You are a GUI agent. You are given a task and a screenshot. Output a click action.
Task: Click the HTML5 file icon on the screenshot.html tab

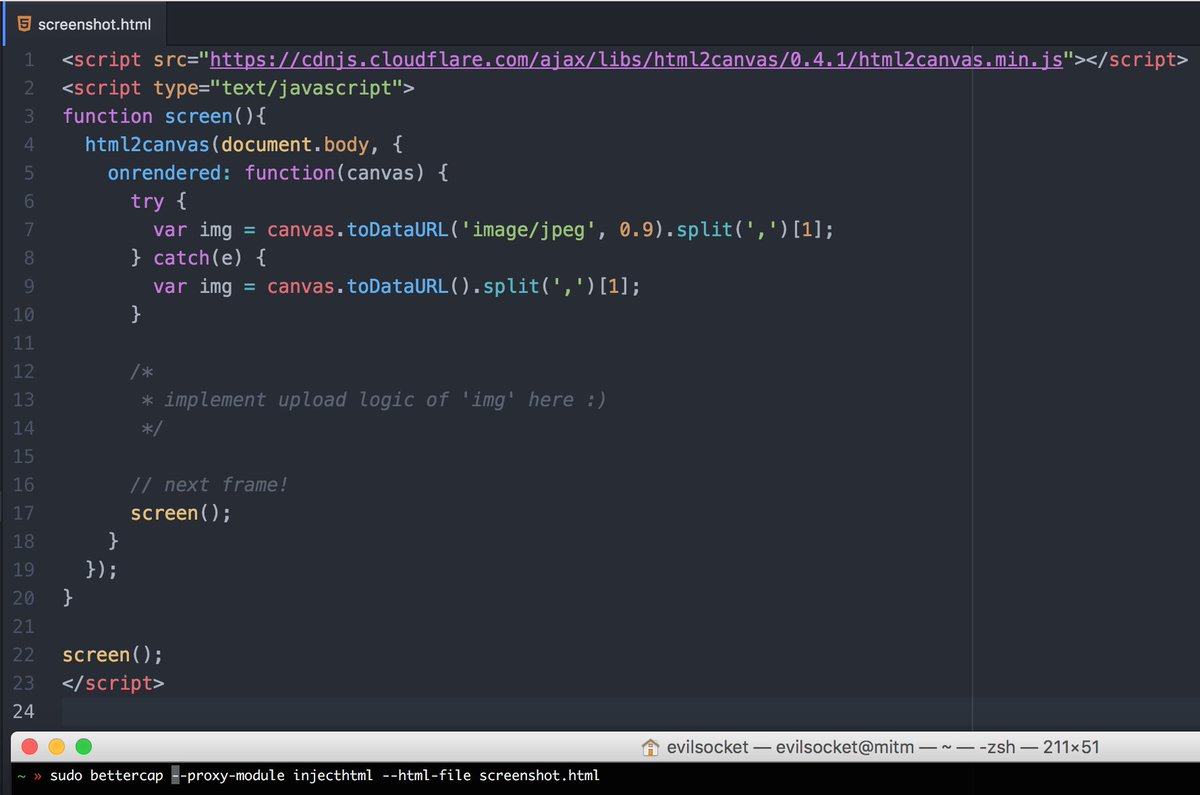pyautogui.click(x=25, y=23)
